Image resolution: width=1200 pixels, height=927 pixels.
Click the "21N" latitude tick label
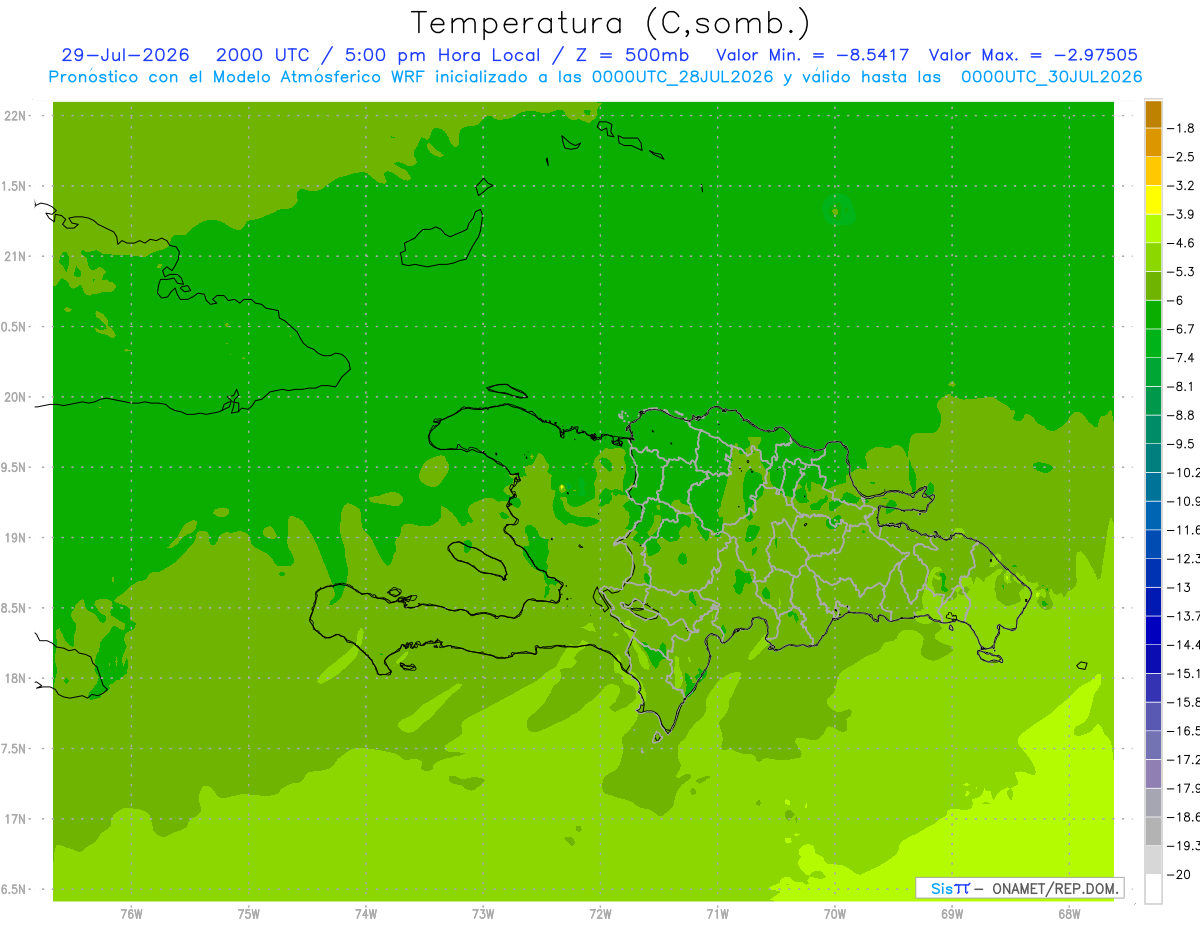tap(15, 256)
